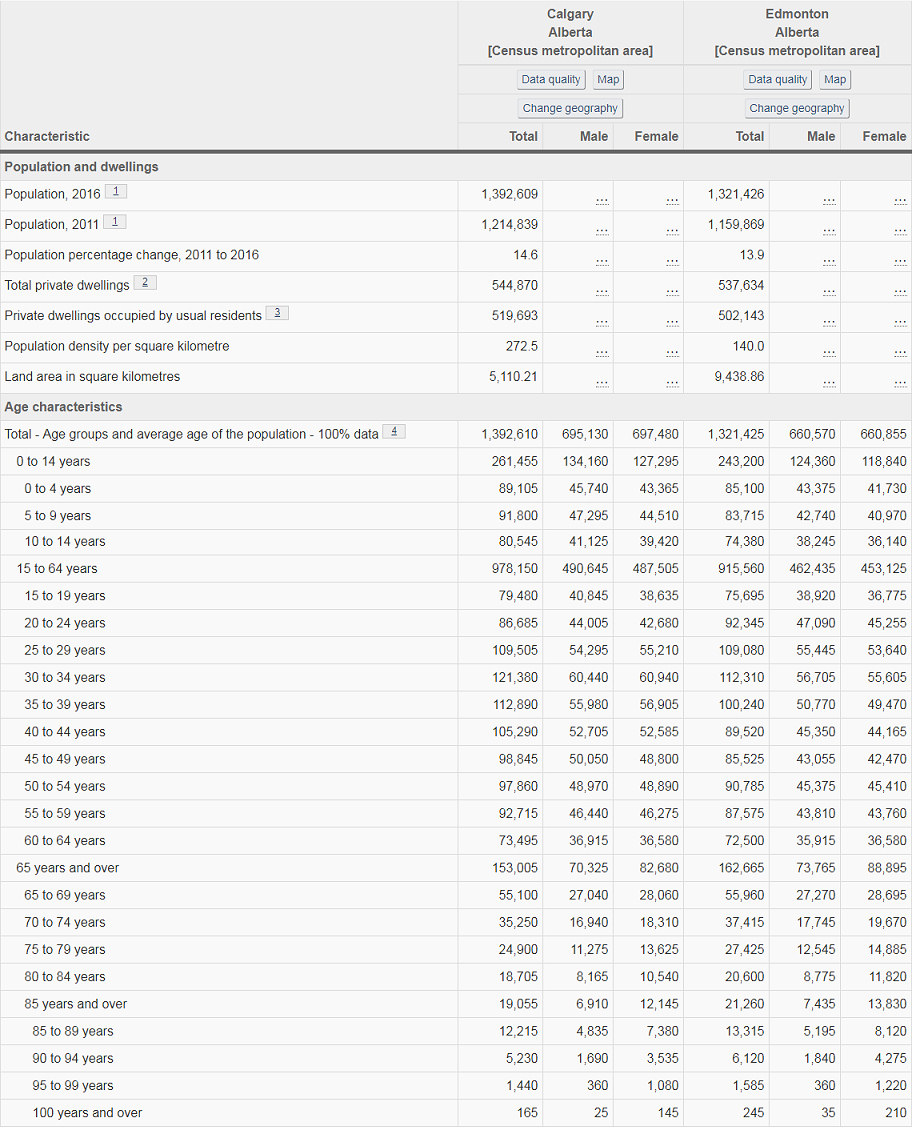Click the Calgary Alberta geography heading

(570, 32)
